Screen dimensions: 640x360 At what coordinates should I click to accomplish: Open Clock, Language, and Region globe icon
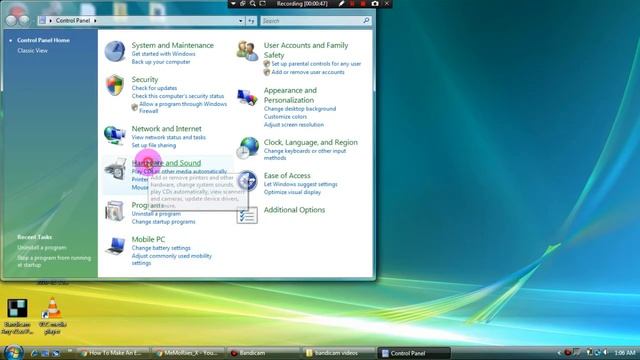click(247, 148)
